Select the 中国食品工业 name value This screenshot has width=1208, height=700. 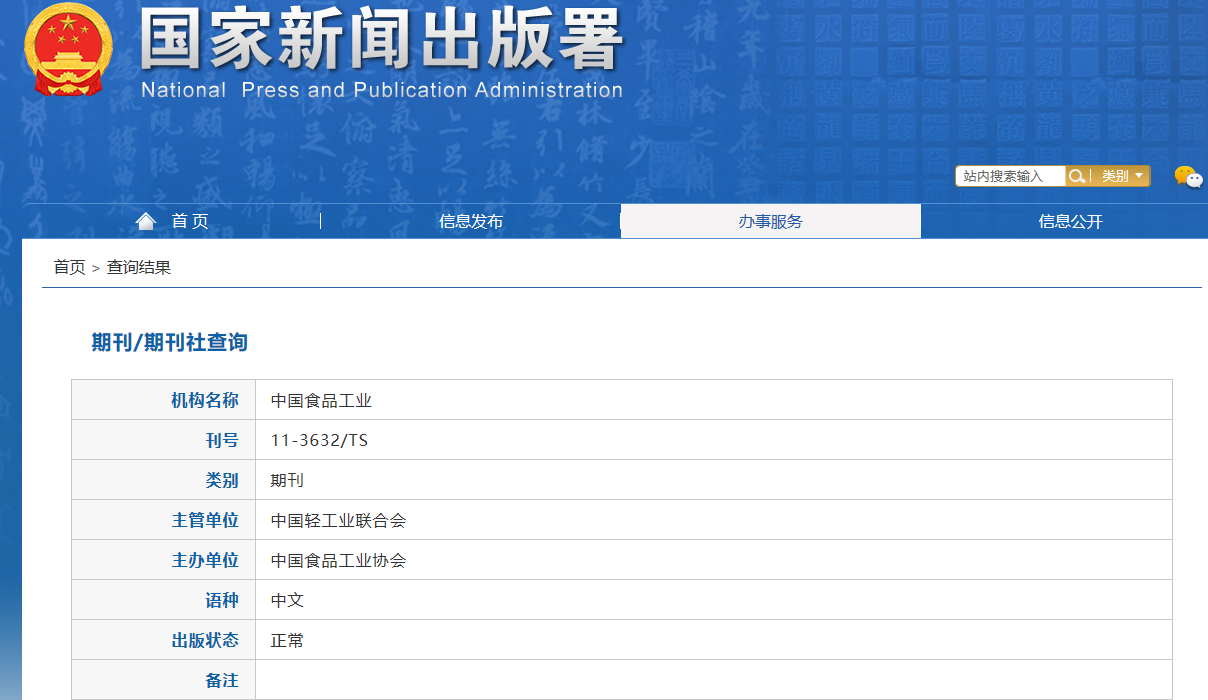321,400
